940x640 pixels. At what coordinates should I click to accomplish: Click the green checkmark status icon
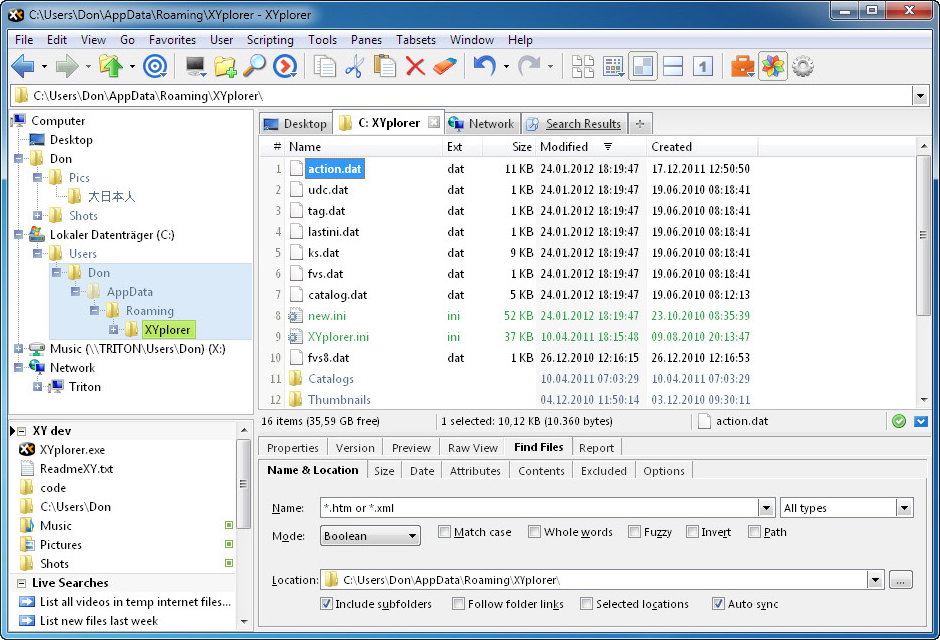click(899, 421)
